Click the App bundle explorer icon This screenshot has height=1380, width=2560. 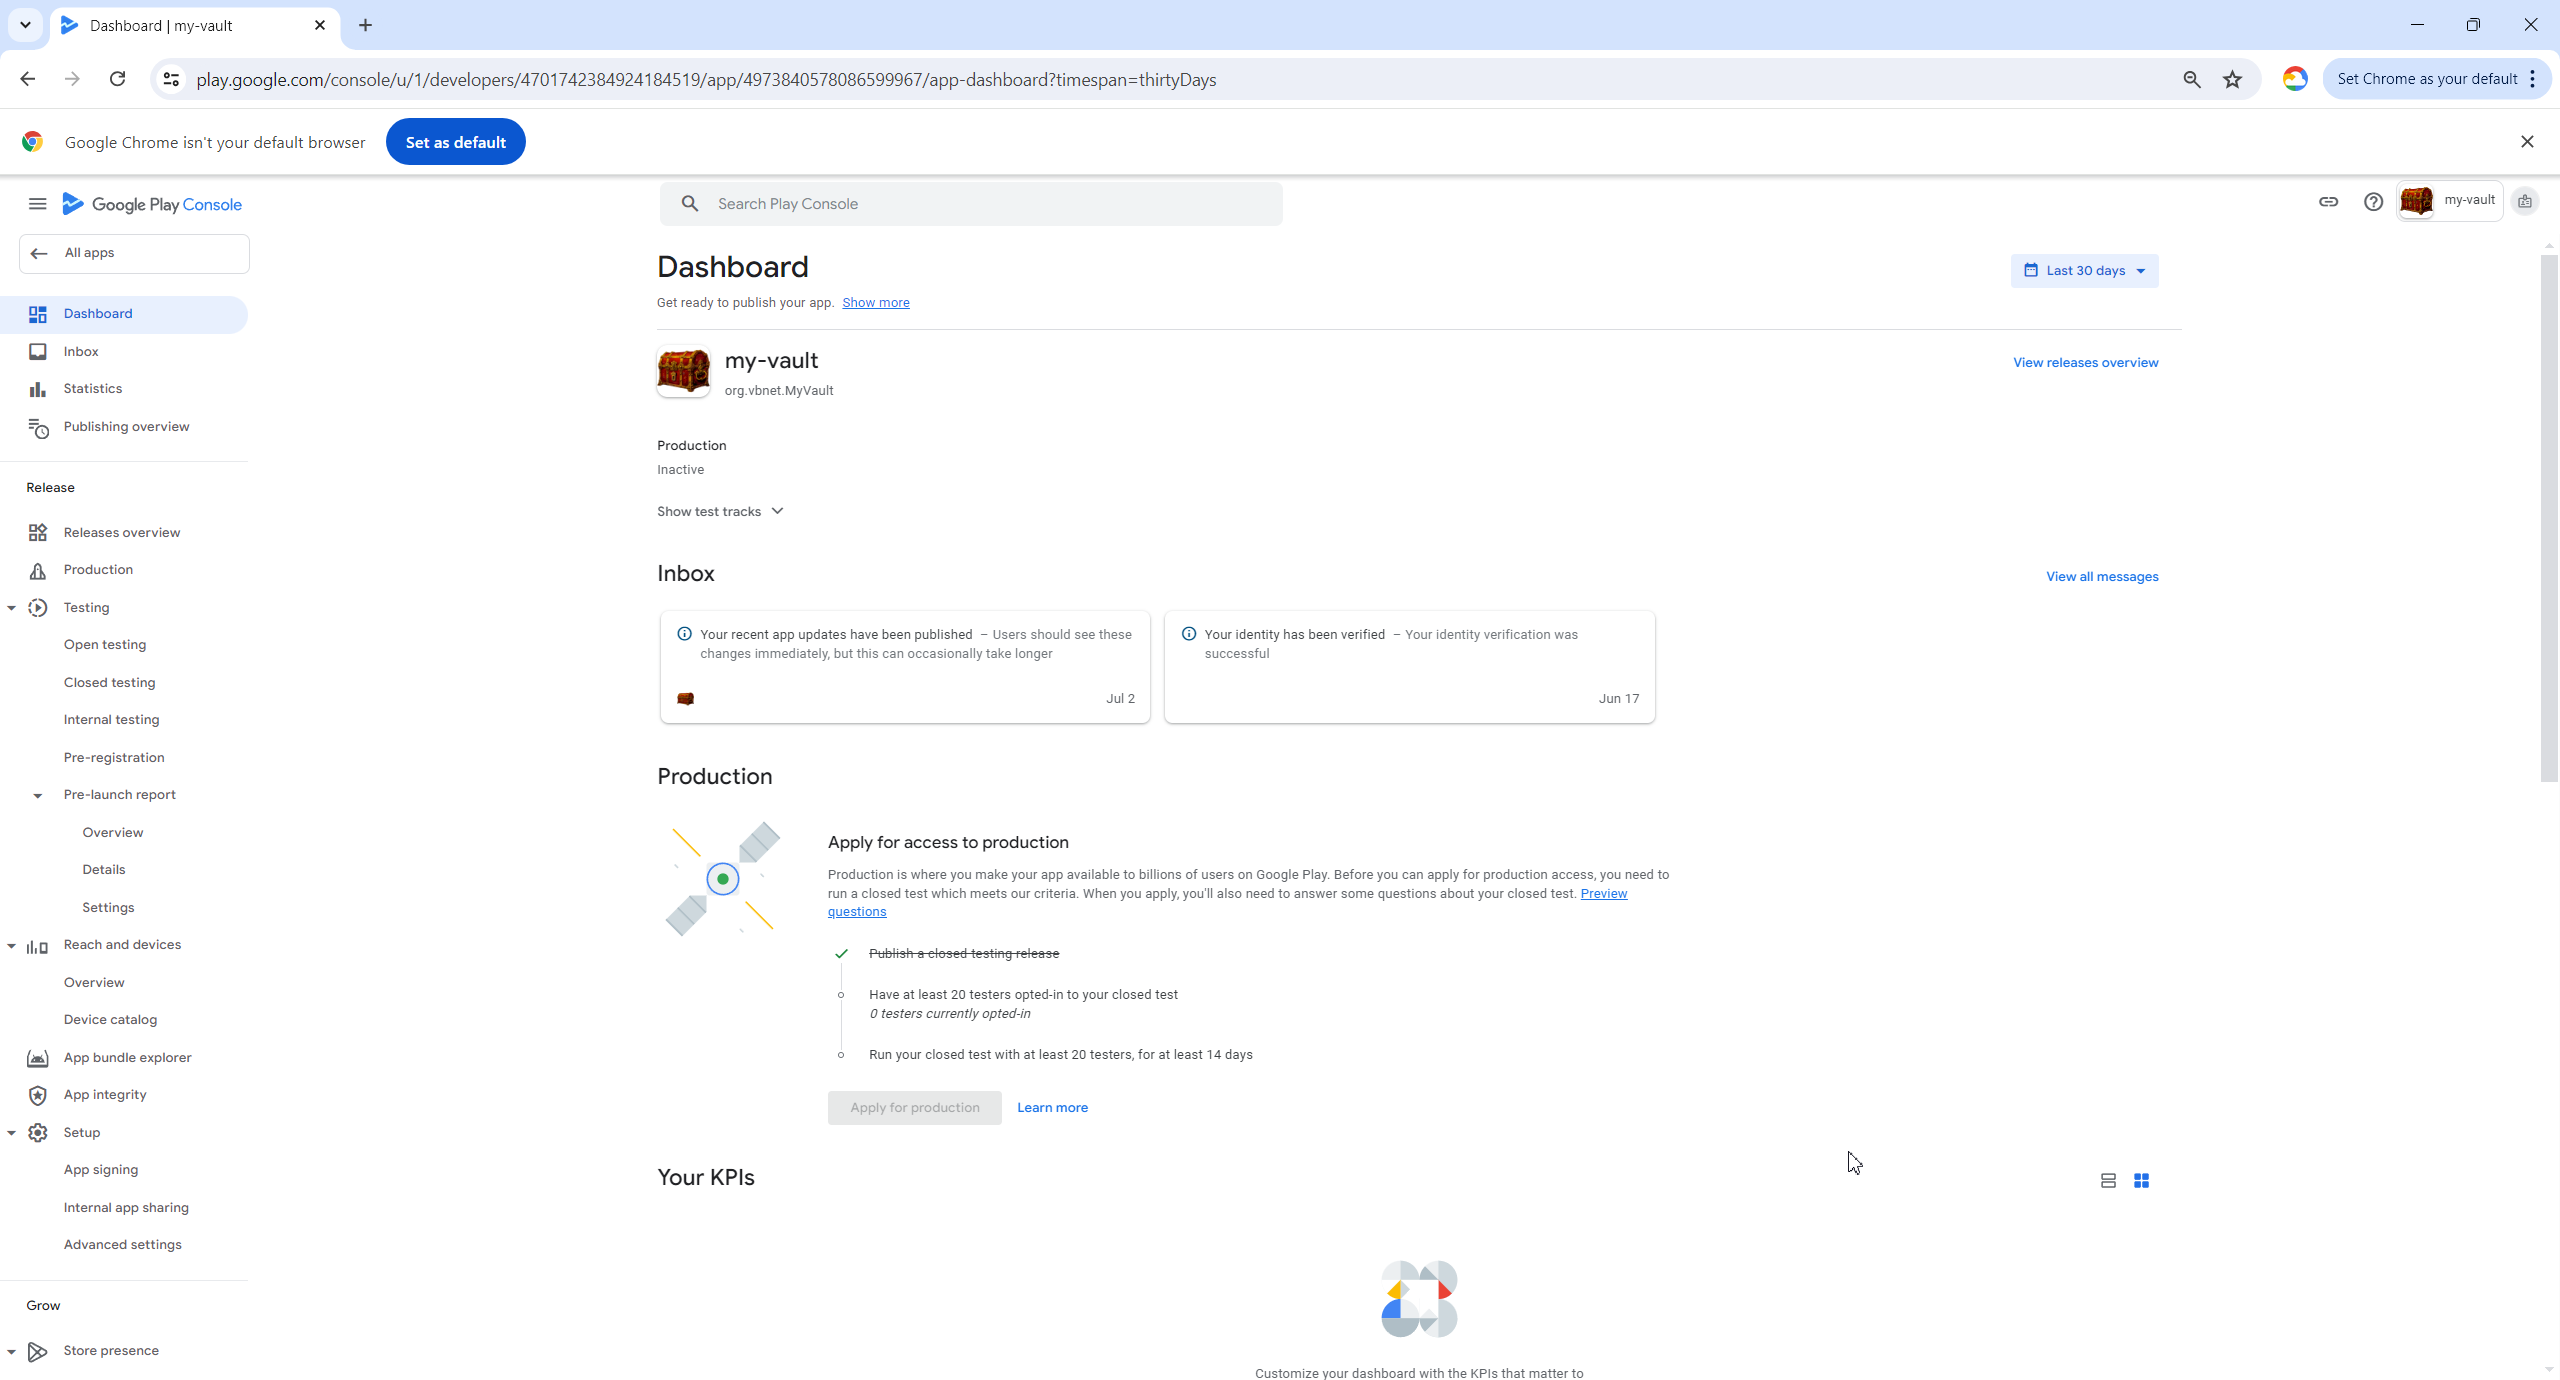pyautogui.click(x=38, y=1058)
